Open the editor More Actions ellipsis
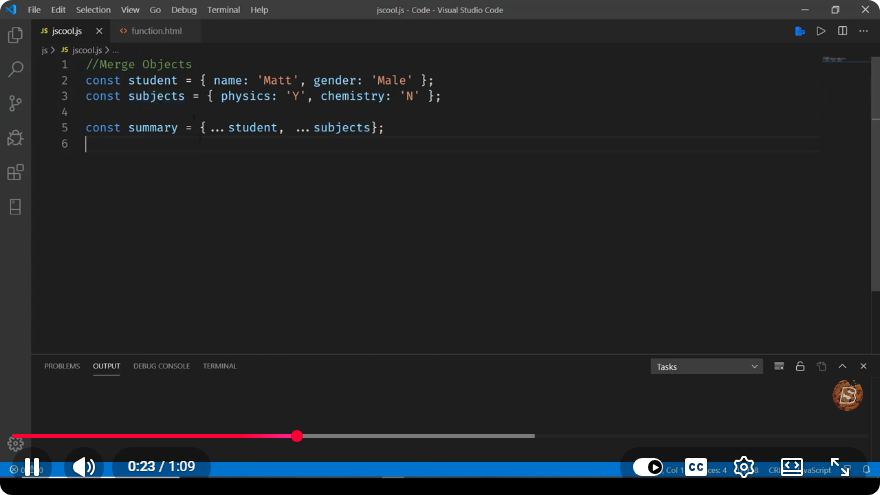Image resolution: width=880 pixels, height=495 pixels. click(x=863, y=31)
